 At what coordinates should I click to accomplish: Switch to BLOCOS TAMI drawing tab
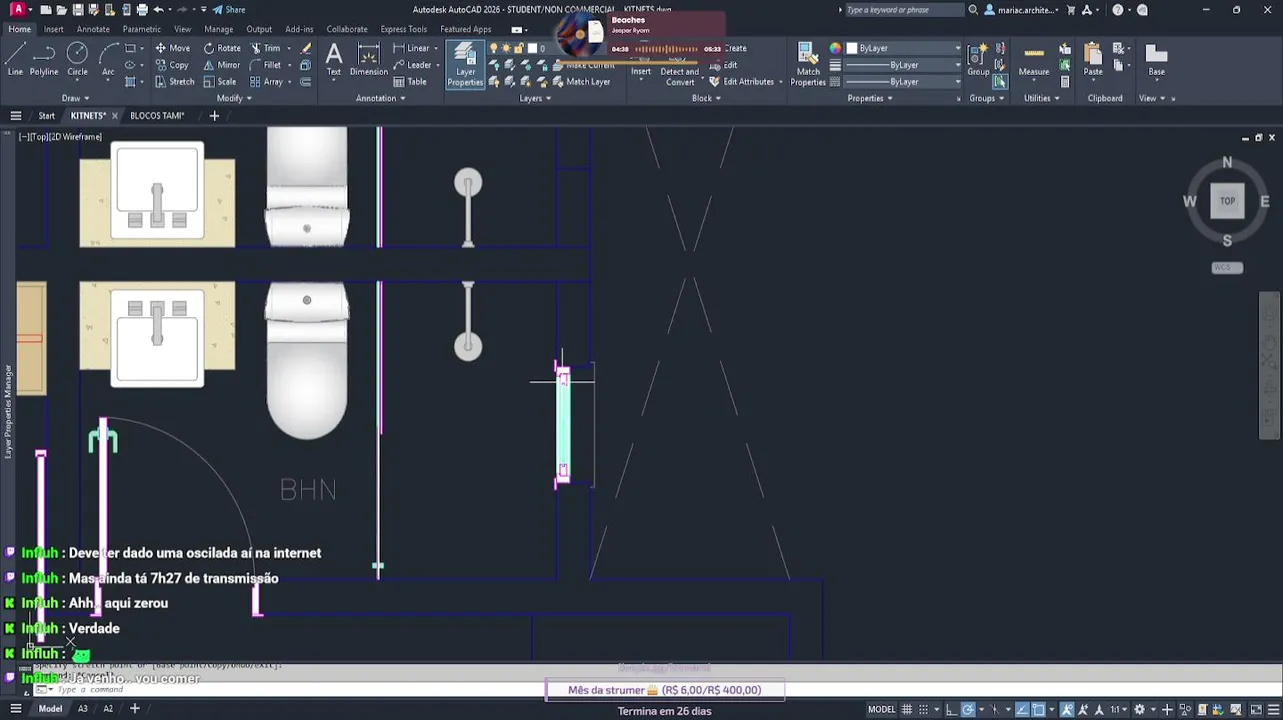[x=157, y=116]
